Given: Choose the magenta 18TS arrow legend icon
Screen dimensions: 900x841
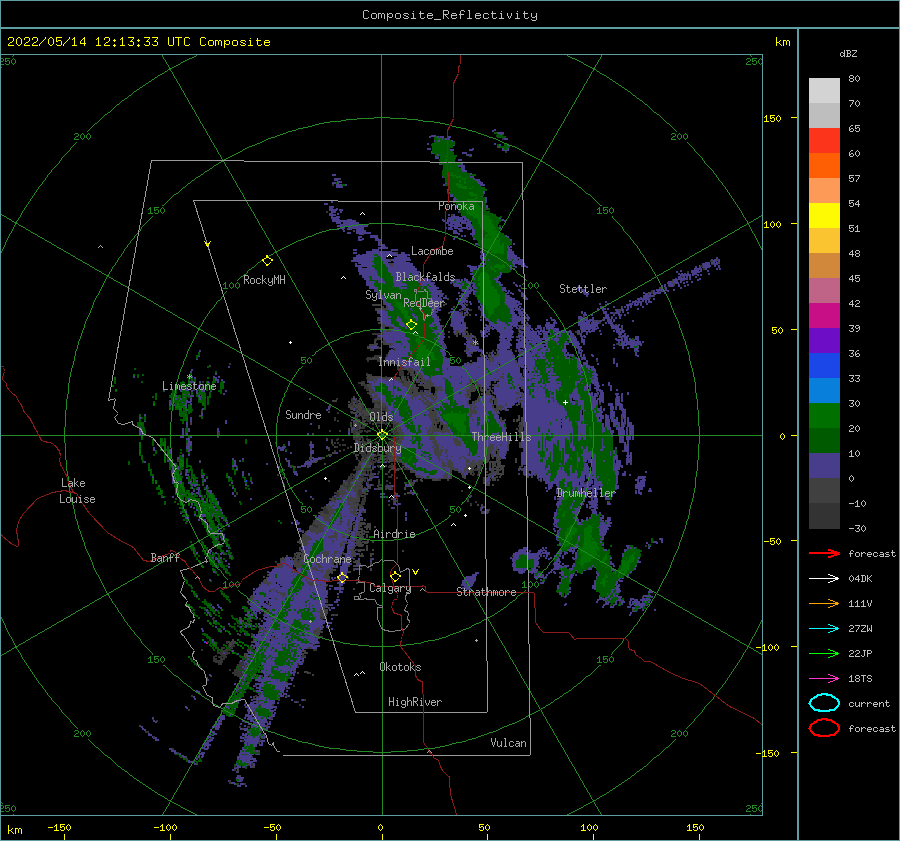Looking at the screenshot, I should click(x=824, y=679).
